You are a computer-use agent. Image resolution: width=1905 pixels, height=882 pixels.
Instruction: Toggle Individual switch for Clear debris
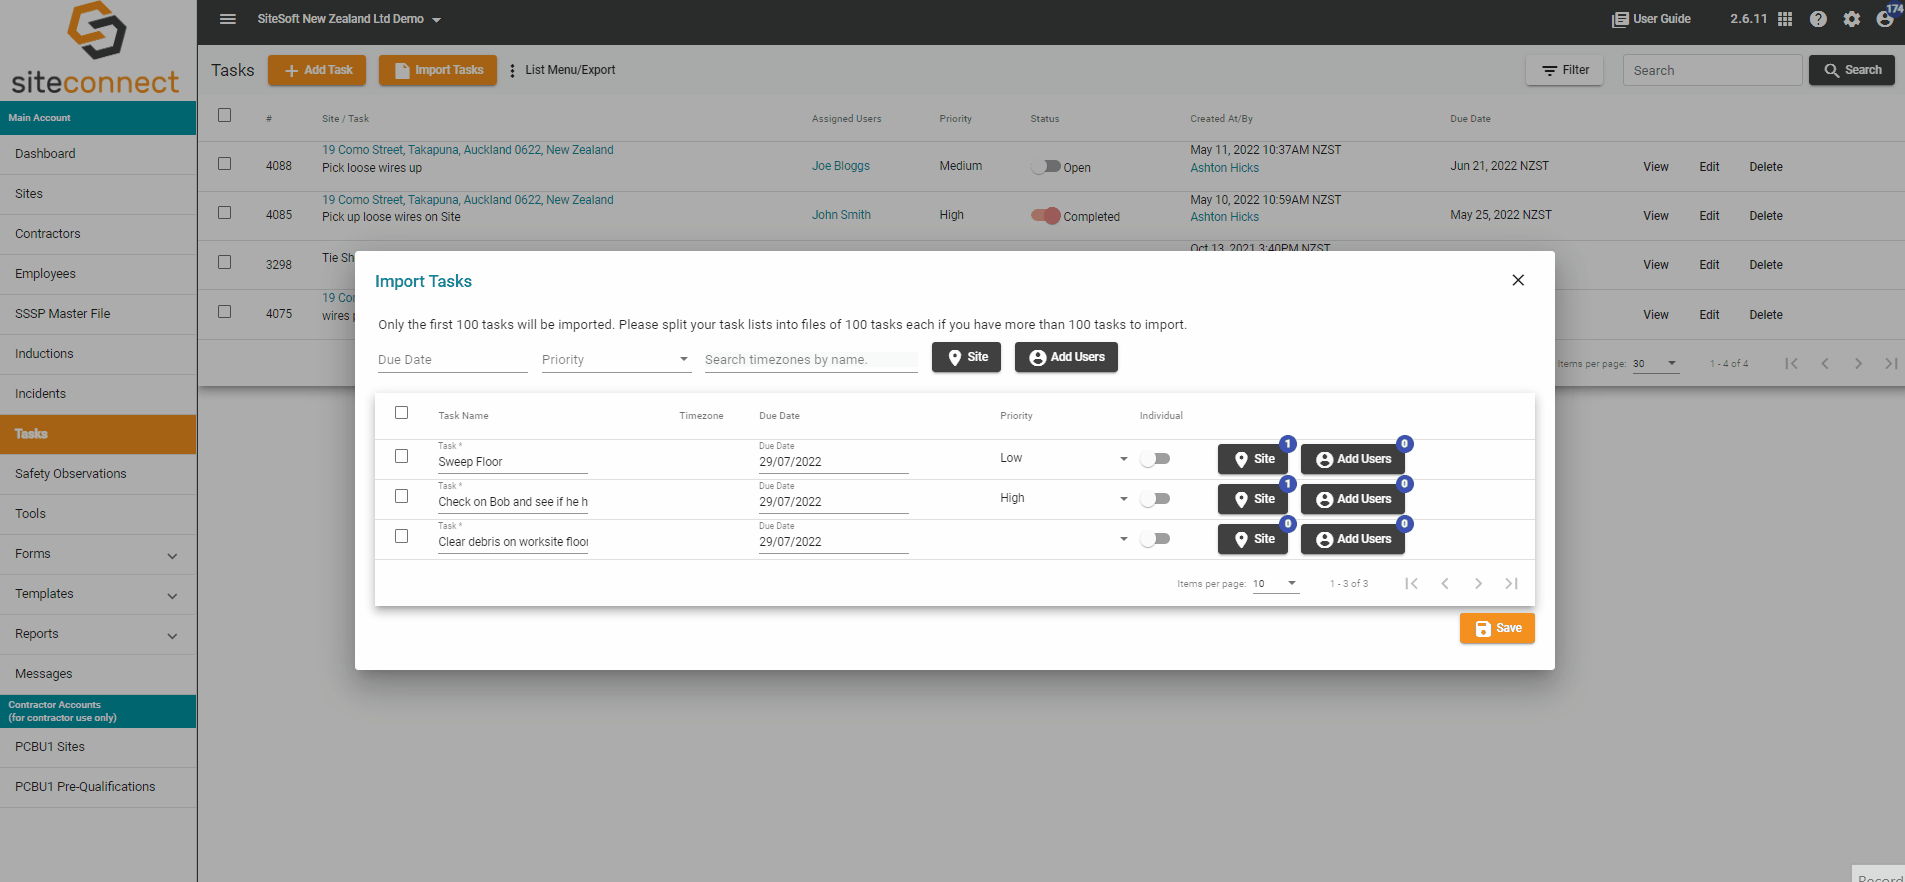point(1155,539)
